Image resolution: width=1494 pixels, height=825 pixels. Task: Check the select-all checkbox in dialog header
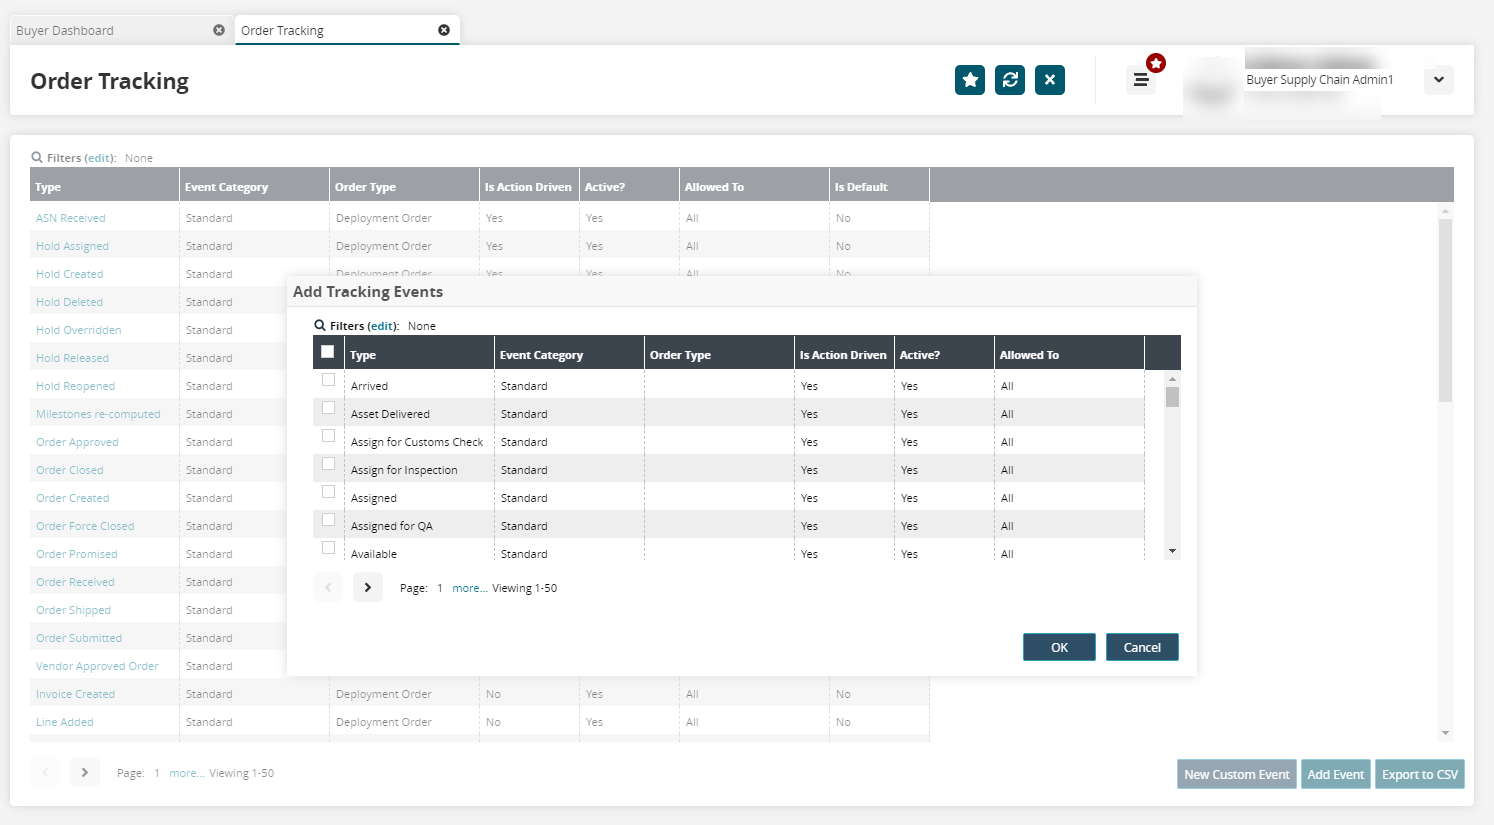click(x=327, y=352)
